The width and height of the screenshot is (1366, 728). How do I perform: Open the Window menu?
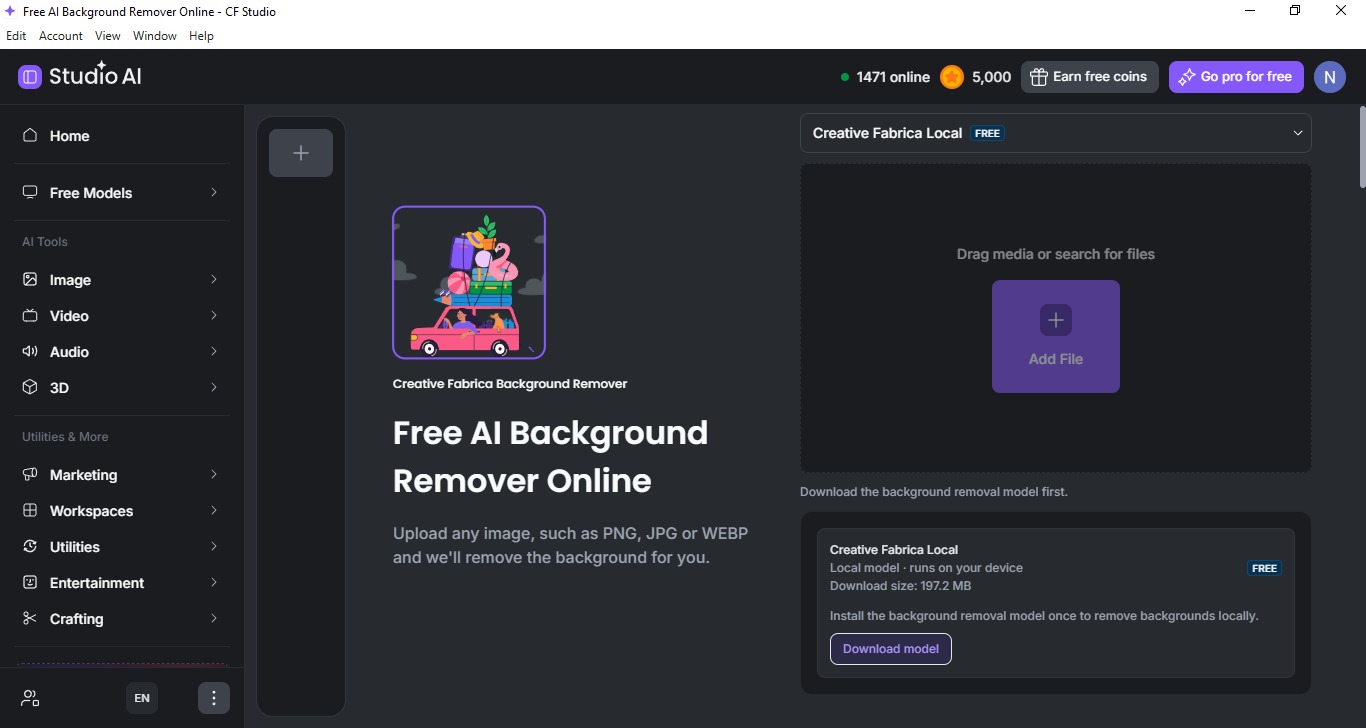(x=155, y=36)
